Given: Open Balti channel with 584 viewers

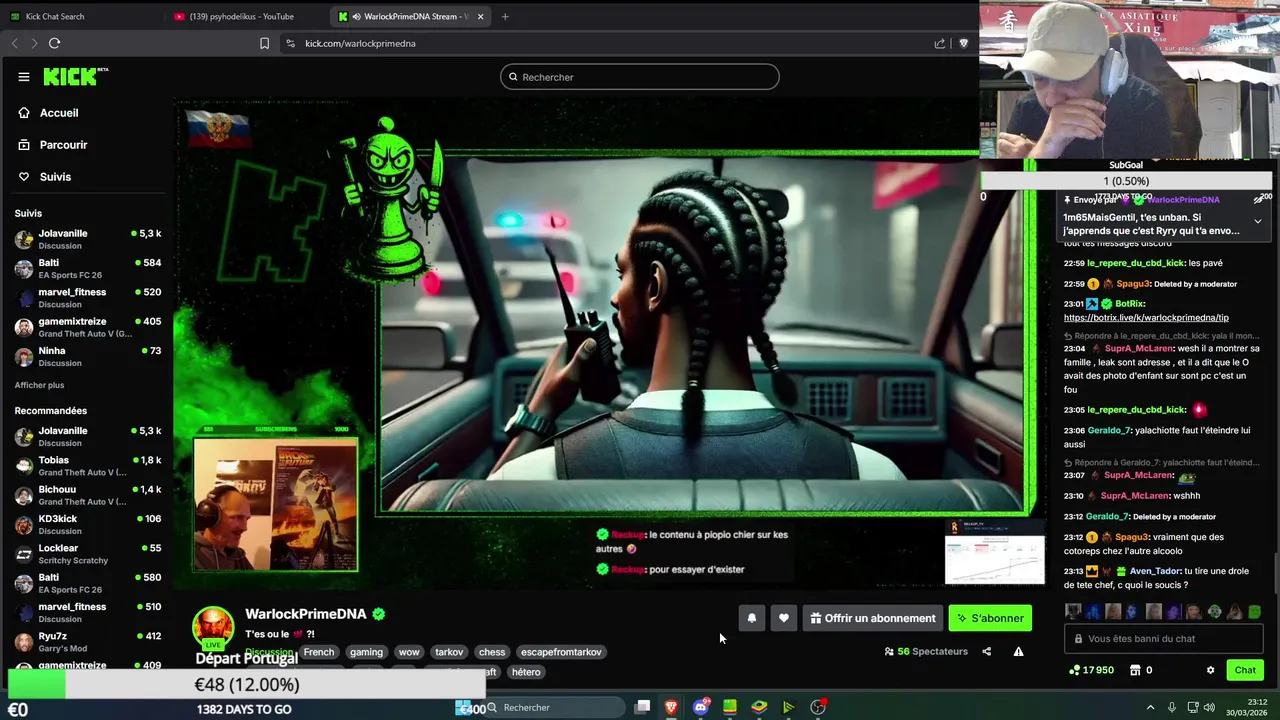Looking at the screenshot, I should [88, 268].
